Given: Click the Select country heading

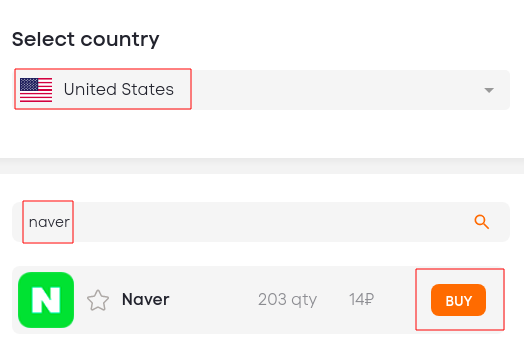Looking at the screenshot, I should pos(86,39).
